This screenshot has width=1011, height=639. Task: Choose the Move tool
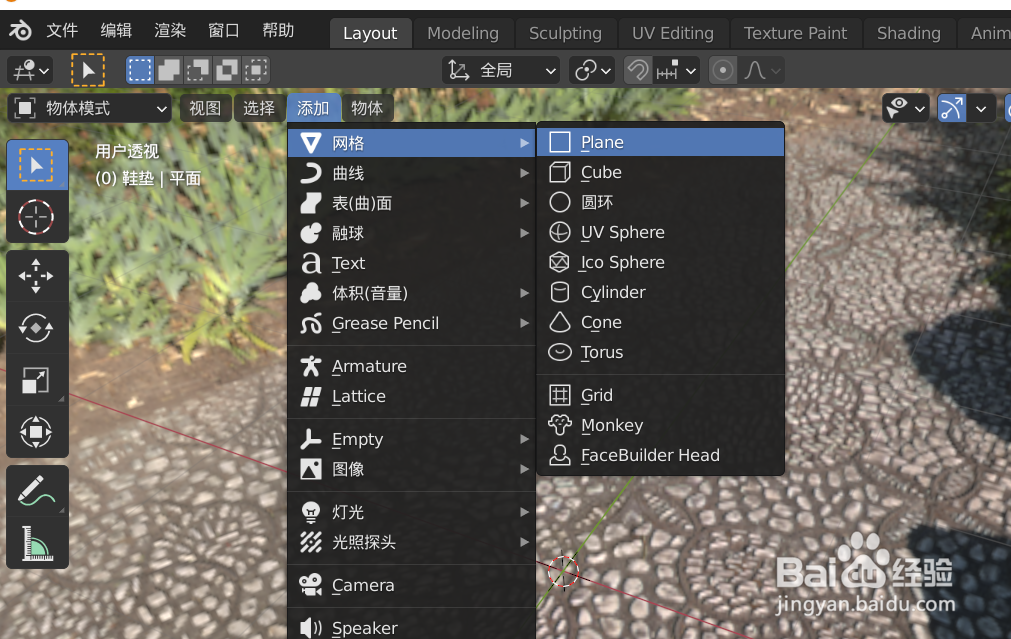[37, 276]
